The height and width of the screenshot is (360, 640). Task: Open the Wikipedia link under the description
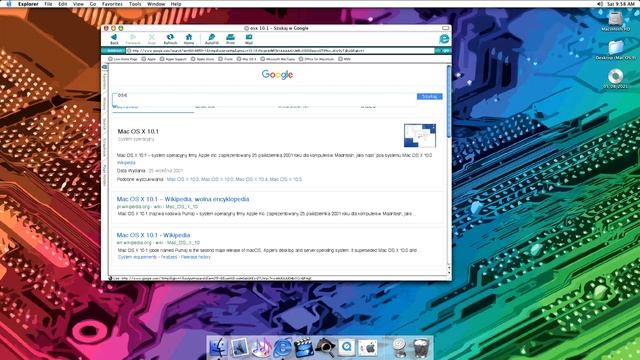point(126,162)
